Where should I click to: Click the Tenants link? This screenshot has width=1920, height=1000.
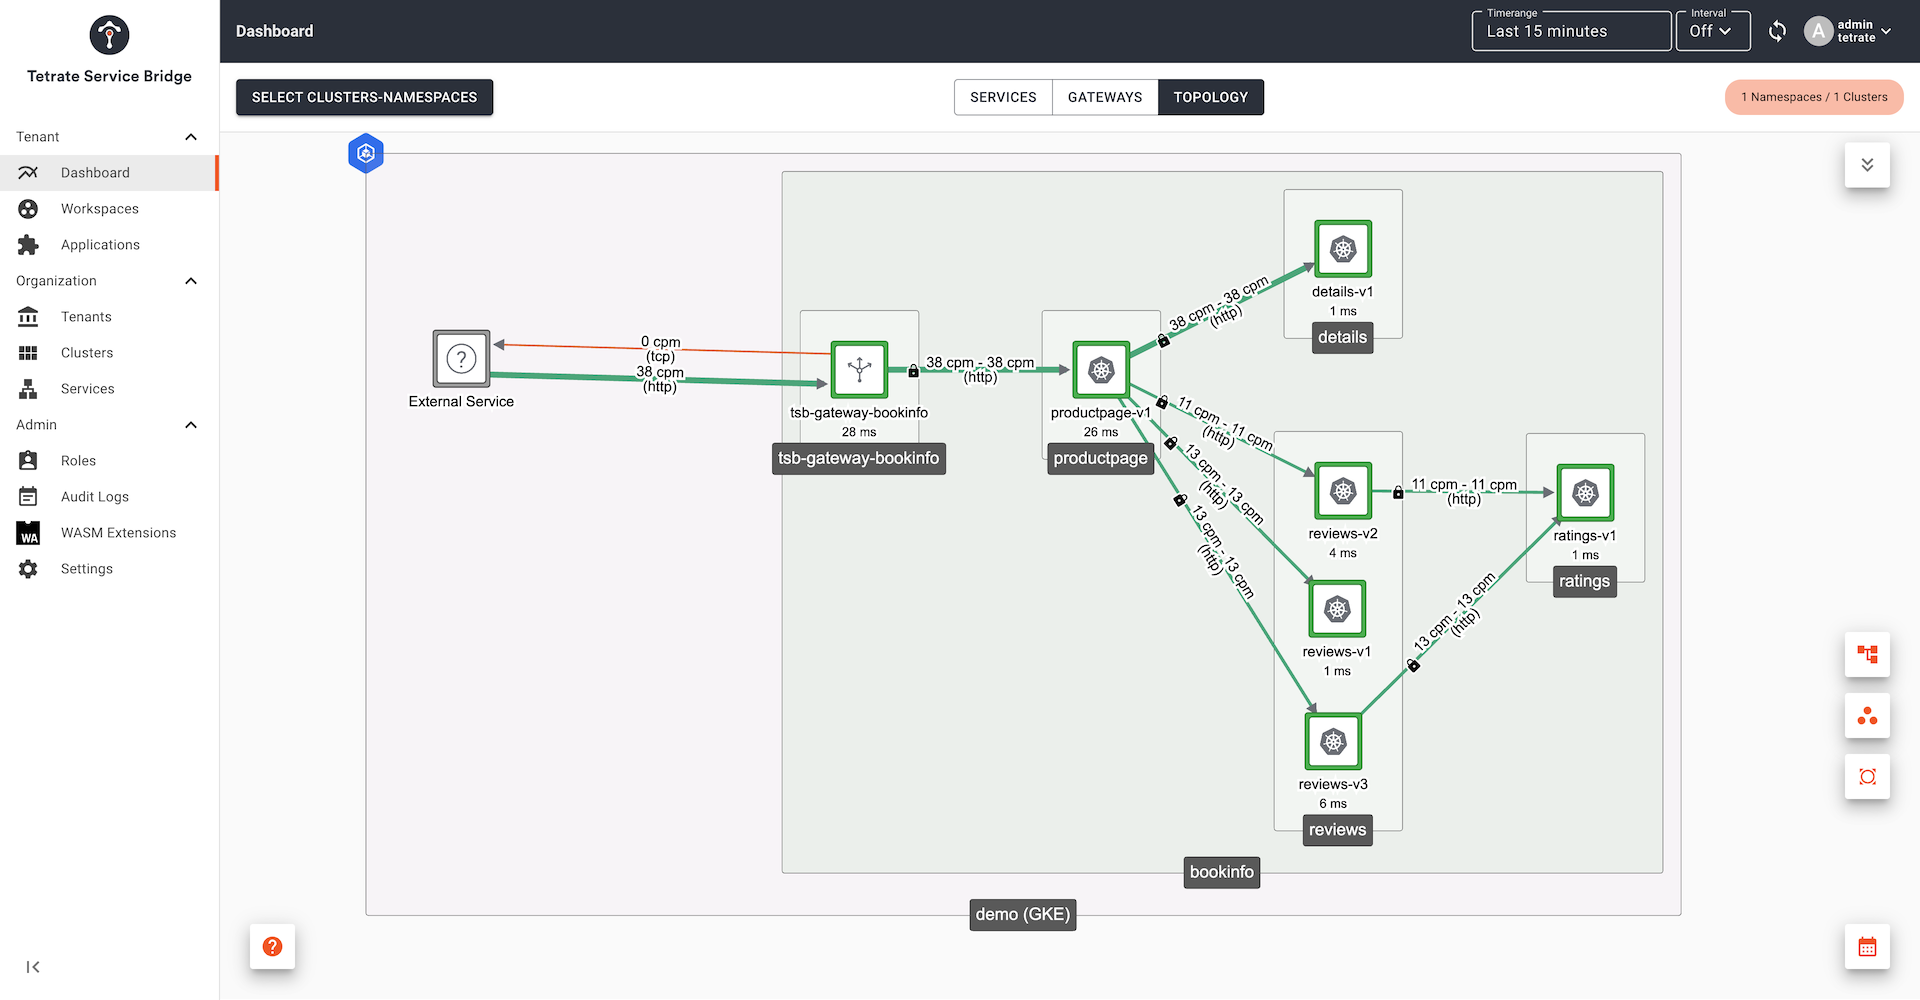[x=86, y=317]
